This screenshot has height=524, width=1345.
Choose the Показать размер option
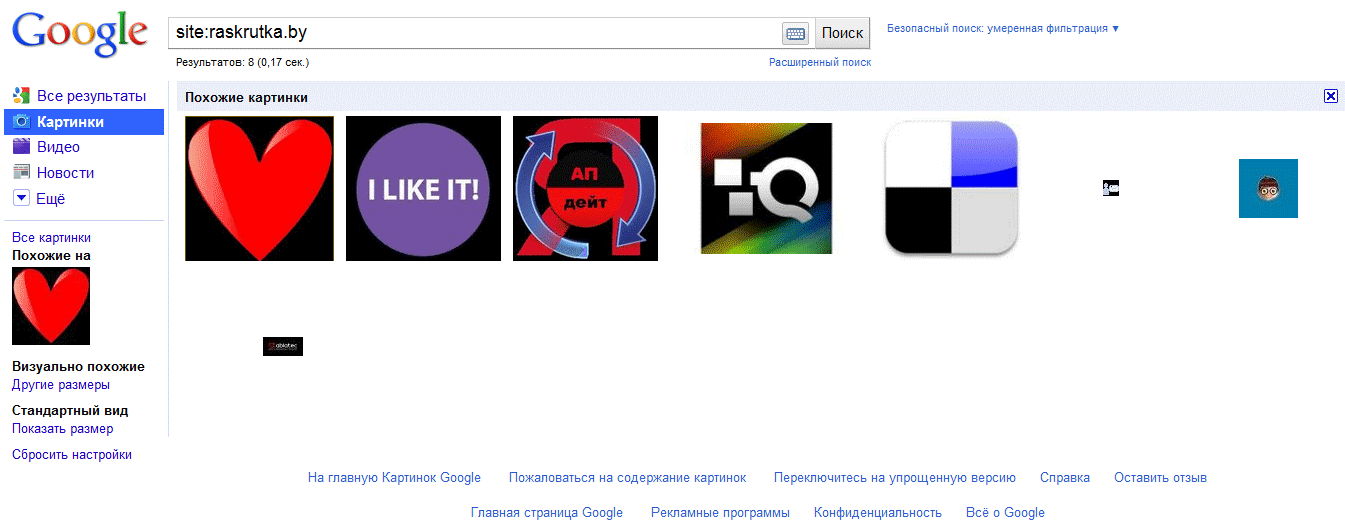(62, 429)
